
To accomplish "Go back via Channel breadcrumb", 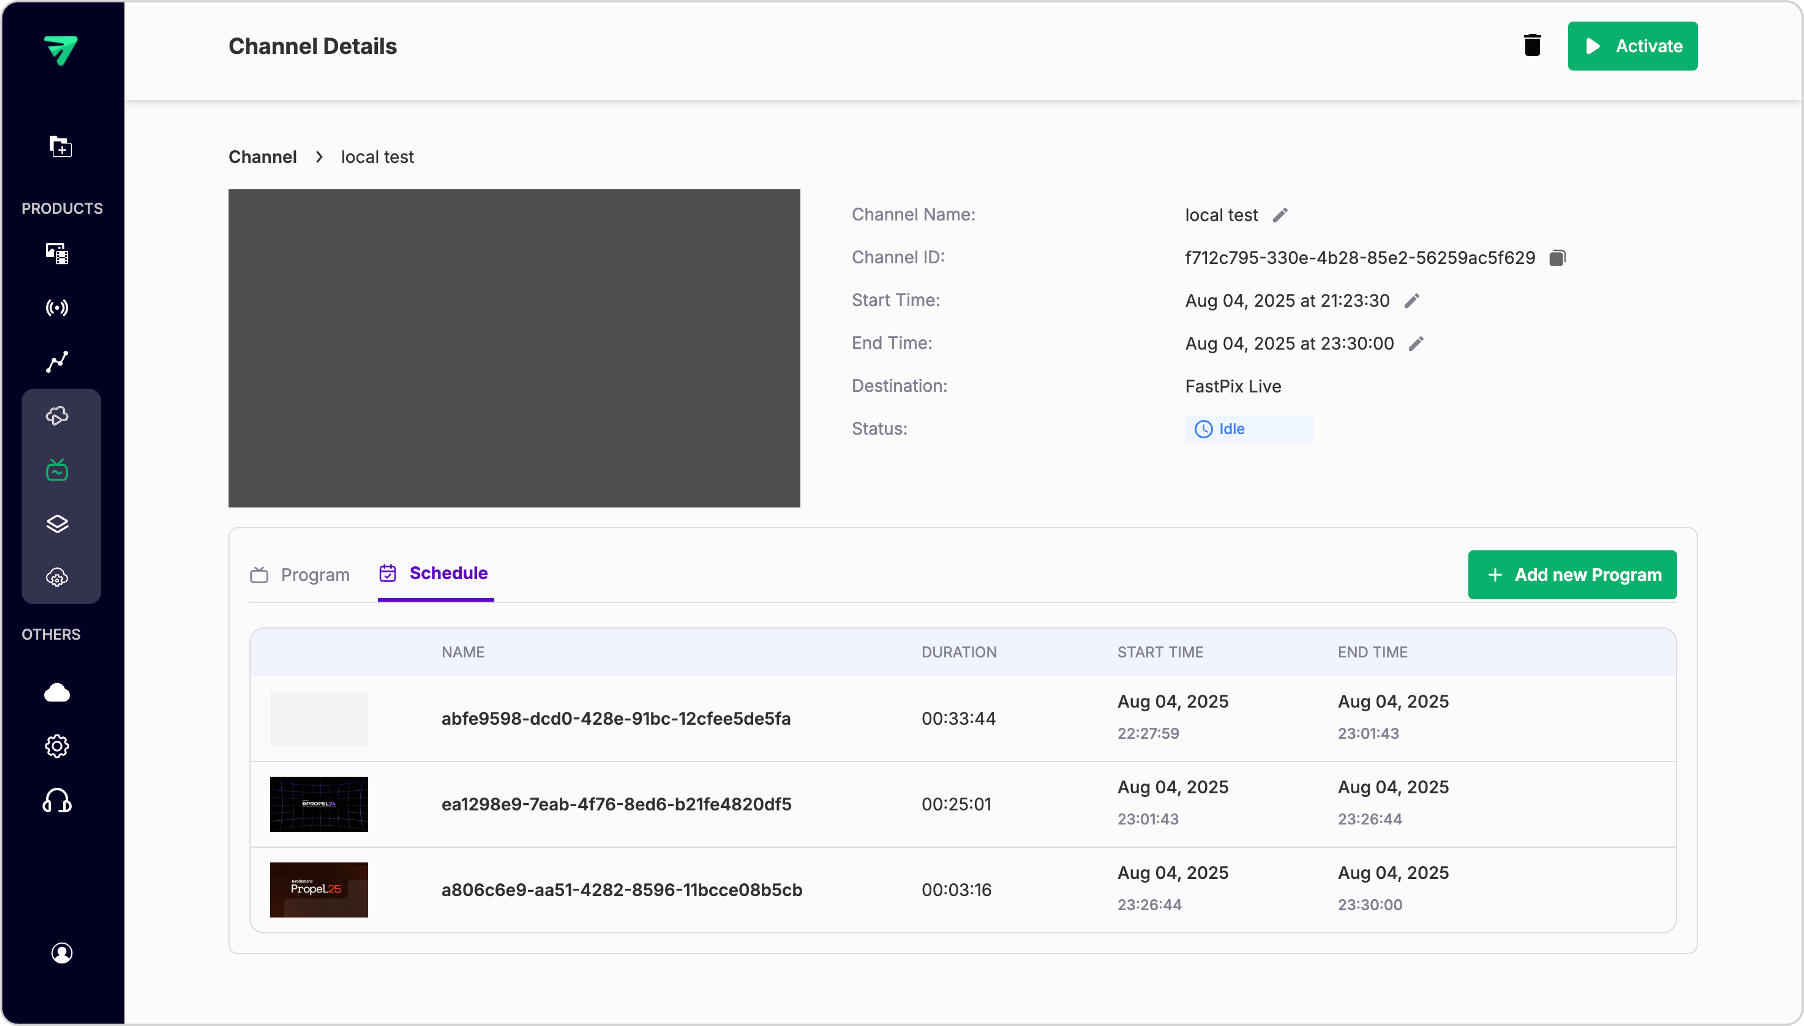I will coord(262,157).
